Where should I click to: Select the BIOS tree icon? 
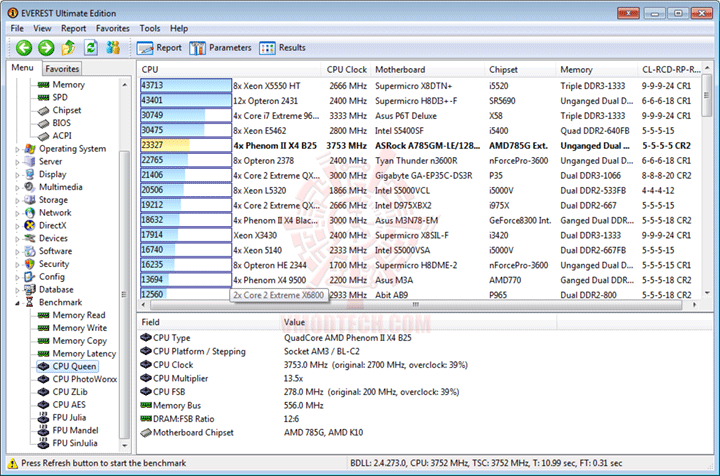click(43, 123)
